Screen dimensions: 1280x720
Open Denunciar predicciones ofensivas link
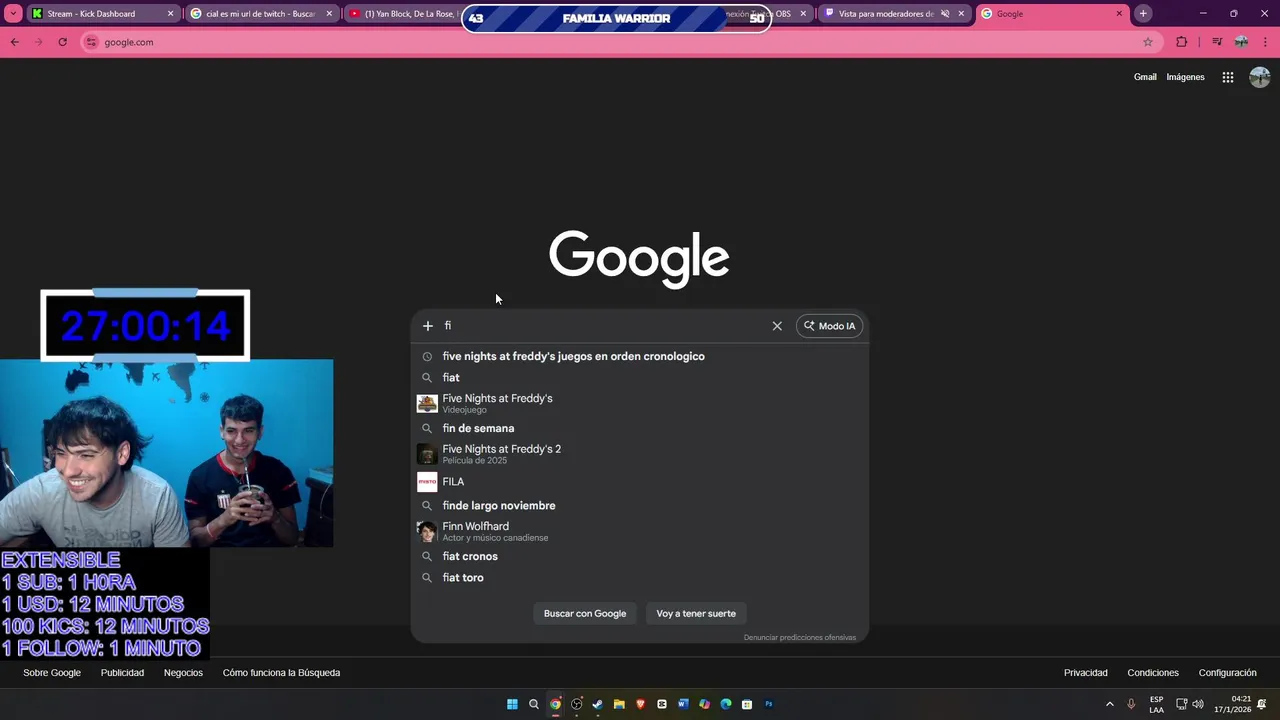pyautogui.click(x=800, y=637)
